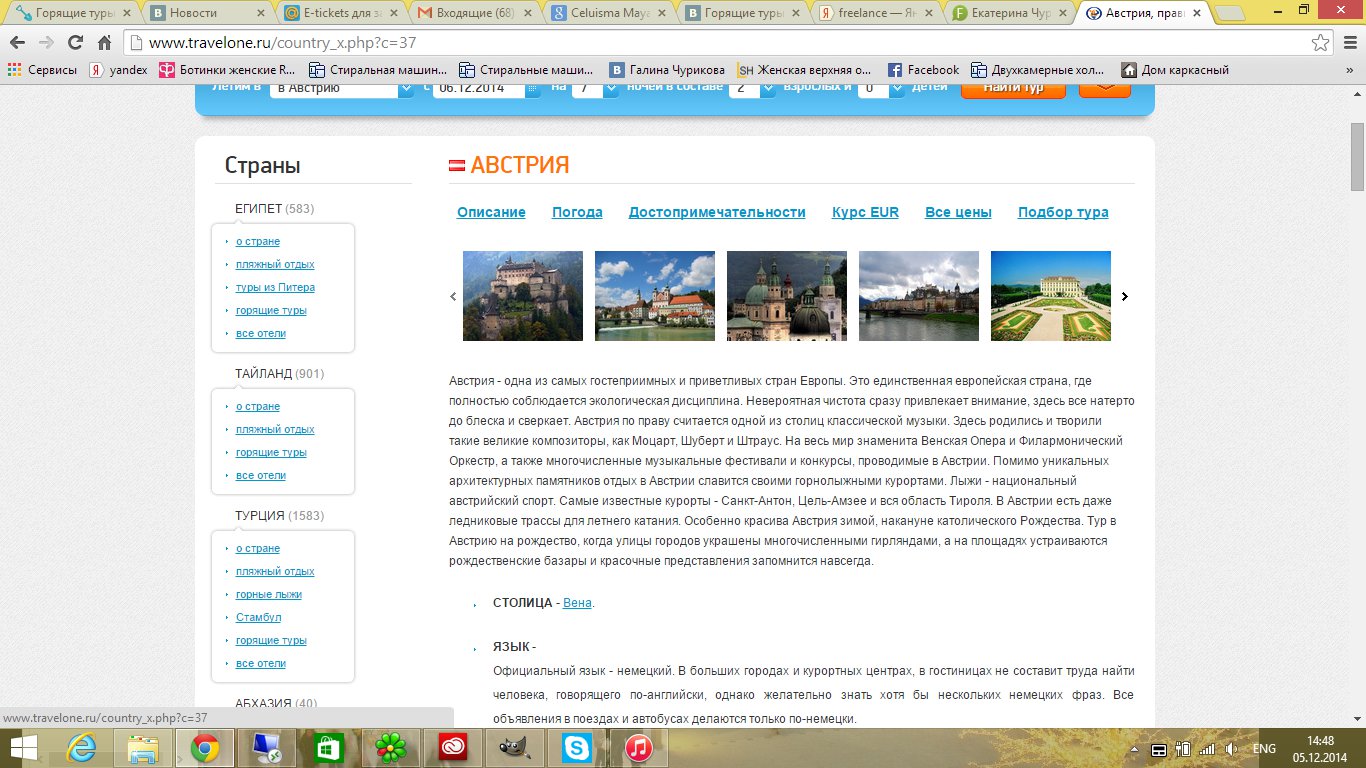The image size is (1366, 768).
Task: Go back with the browser back arrow
Action: [17, 43]
